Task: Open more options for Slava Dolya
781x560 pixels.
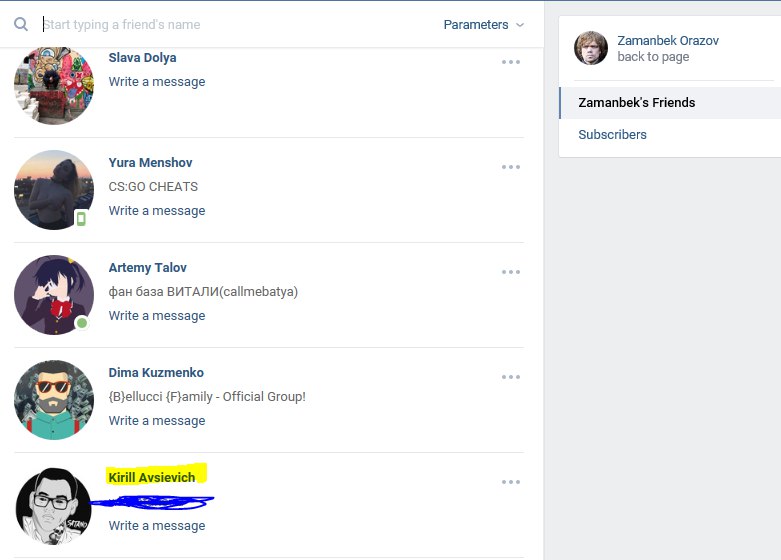Action: pos(511,62)
